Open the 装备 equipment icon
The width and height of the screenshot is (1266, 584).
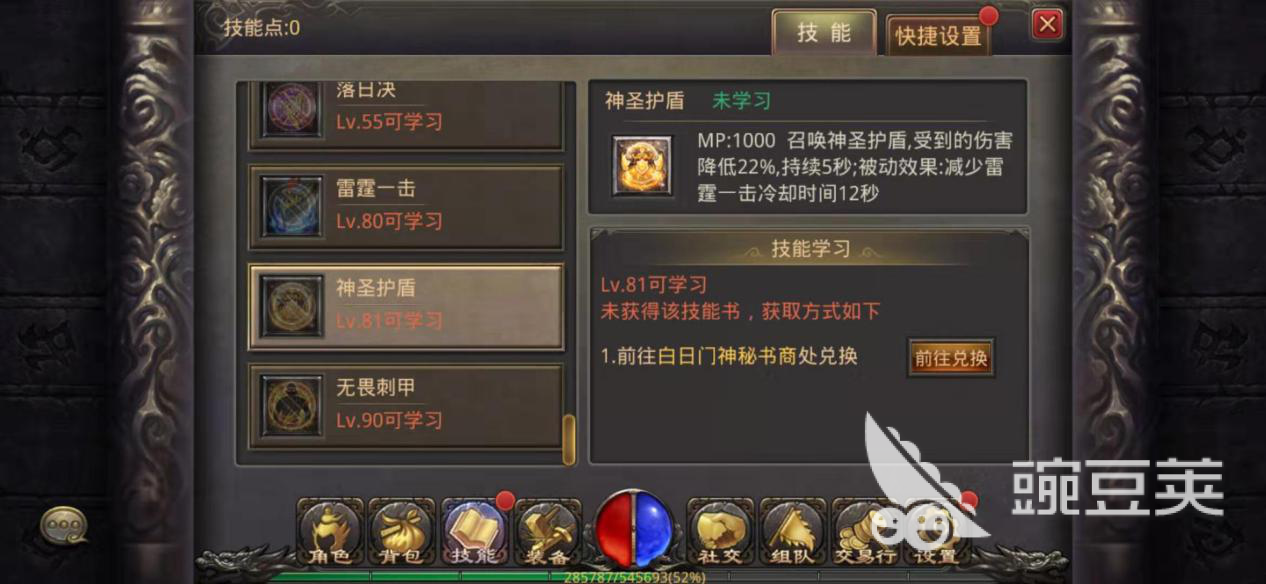pyautogui.click(x=547, y=531)
